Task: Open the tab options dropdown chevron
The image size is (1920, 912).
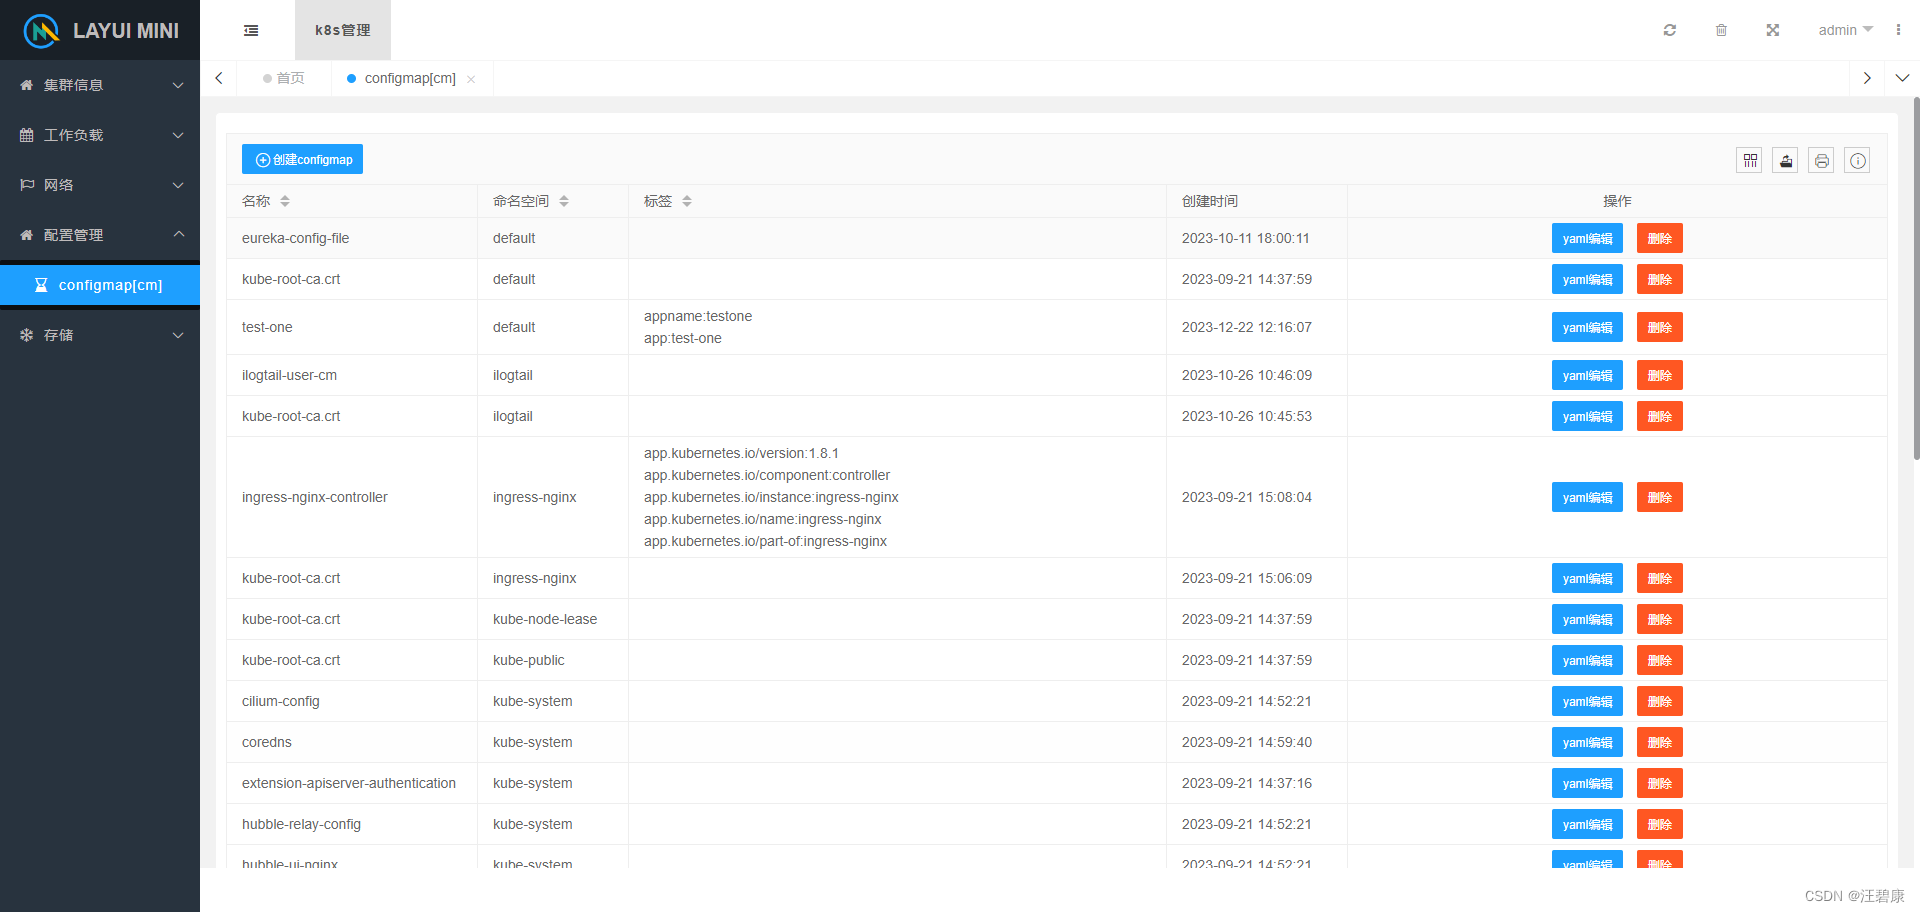Action: coord(1902,78)
